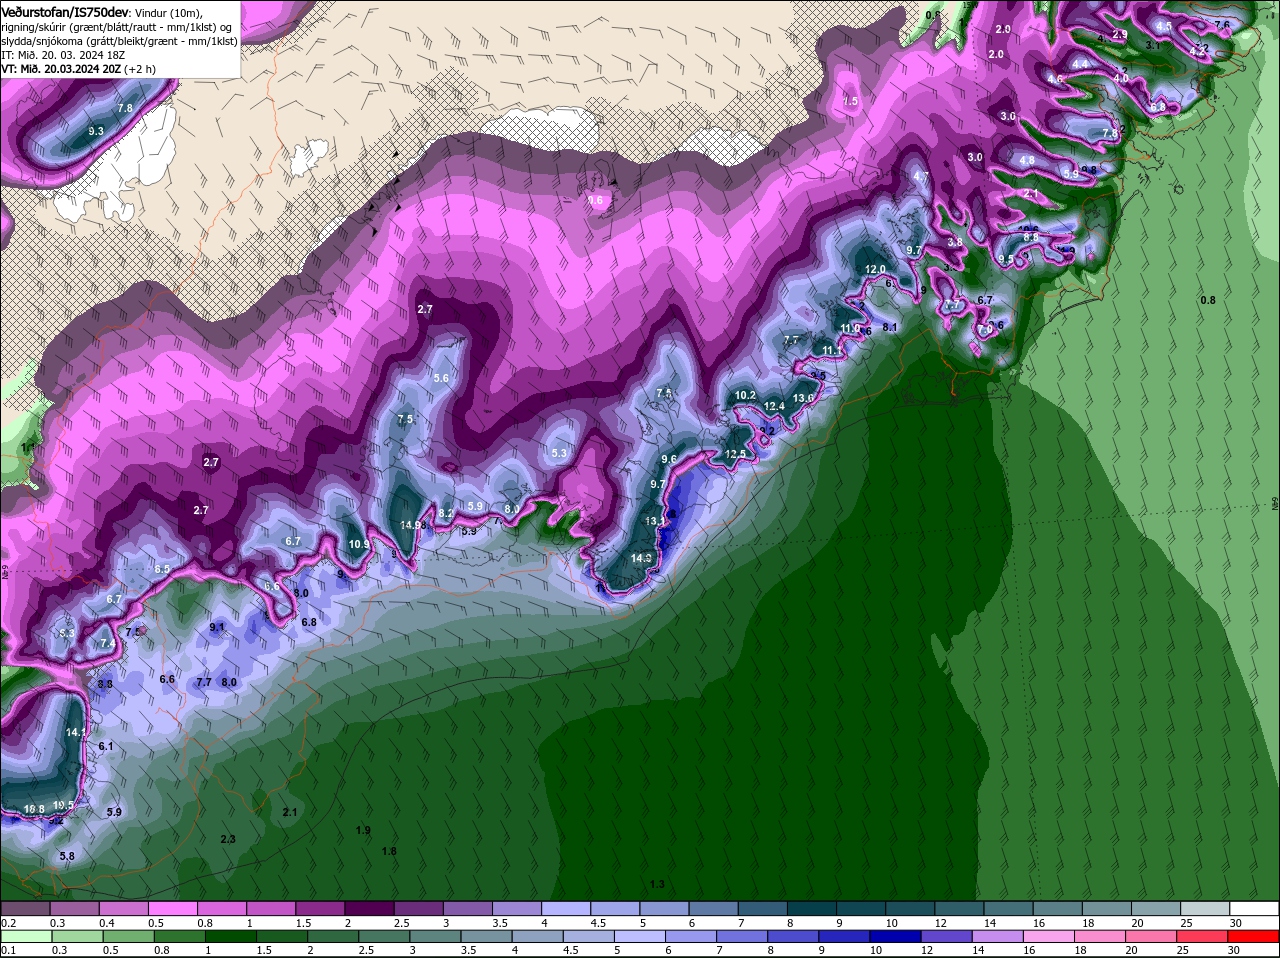Screen dimensions: 1280x958
Task: Select lower legend swatch between 0.1 and 0.3
Action: point(25,937)
